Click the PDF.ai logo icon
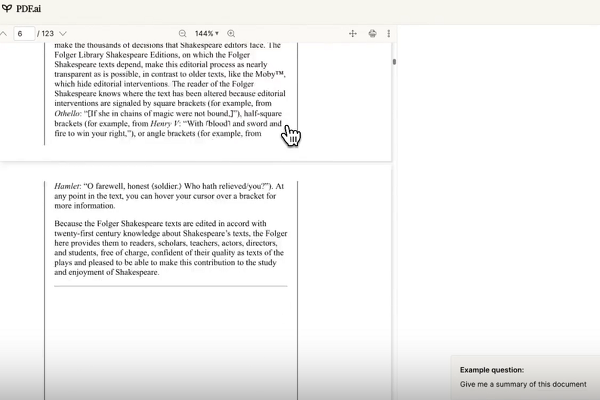The image size is (600, 400). coord(7,8)
